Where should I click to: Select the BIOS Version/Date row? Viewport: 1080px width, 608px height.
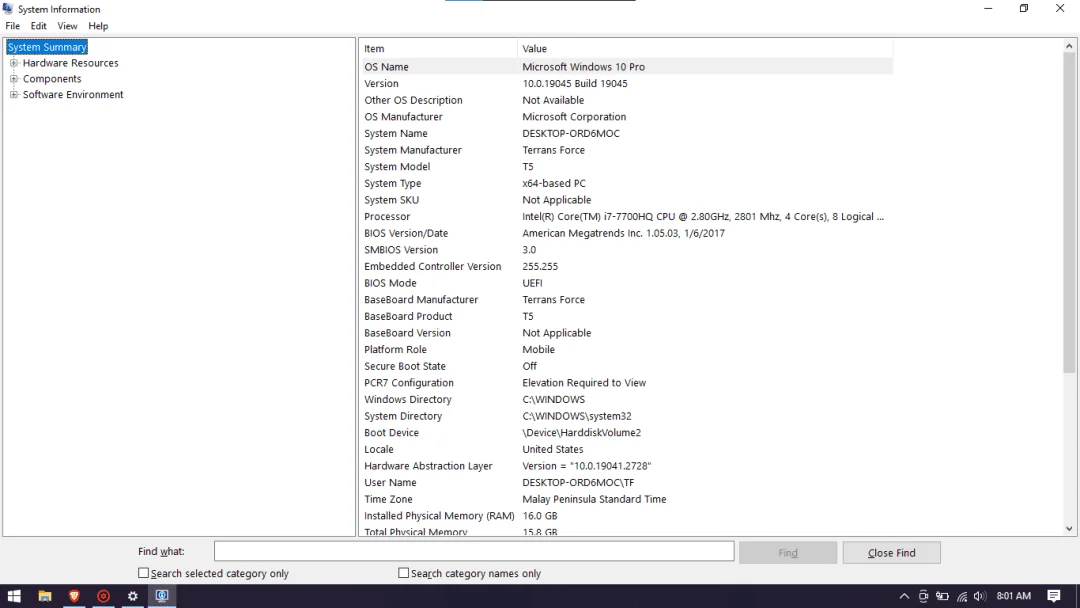click(x=626, y=233)
